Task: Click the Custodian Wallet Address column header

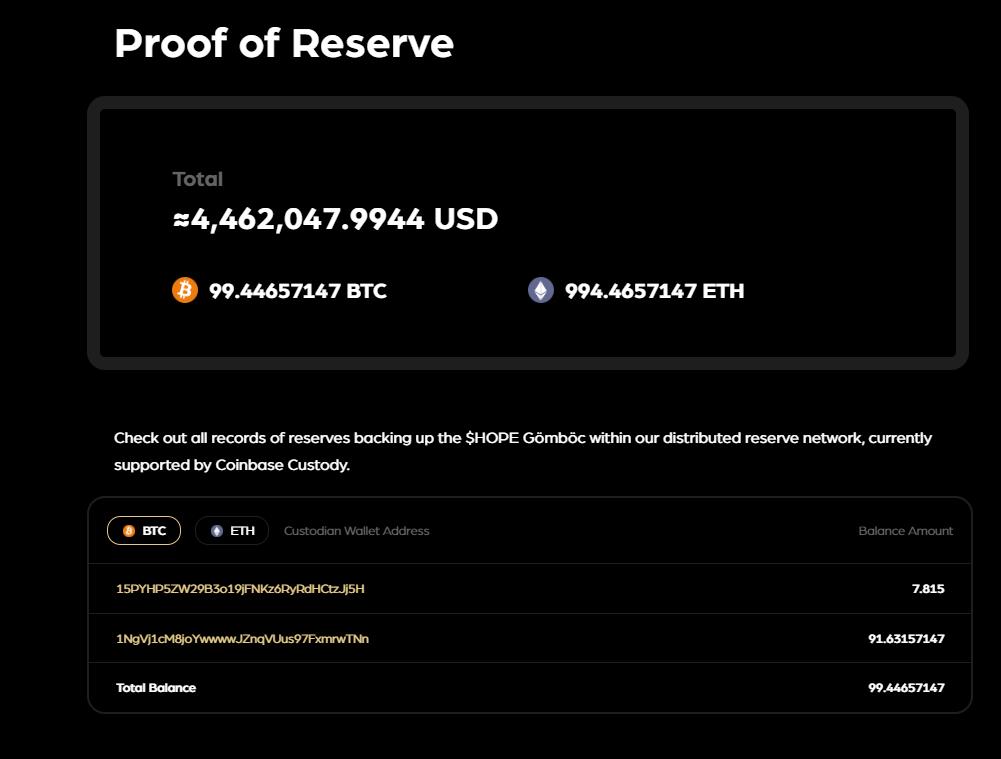Action: (357, 531)
